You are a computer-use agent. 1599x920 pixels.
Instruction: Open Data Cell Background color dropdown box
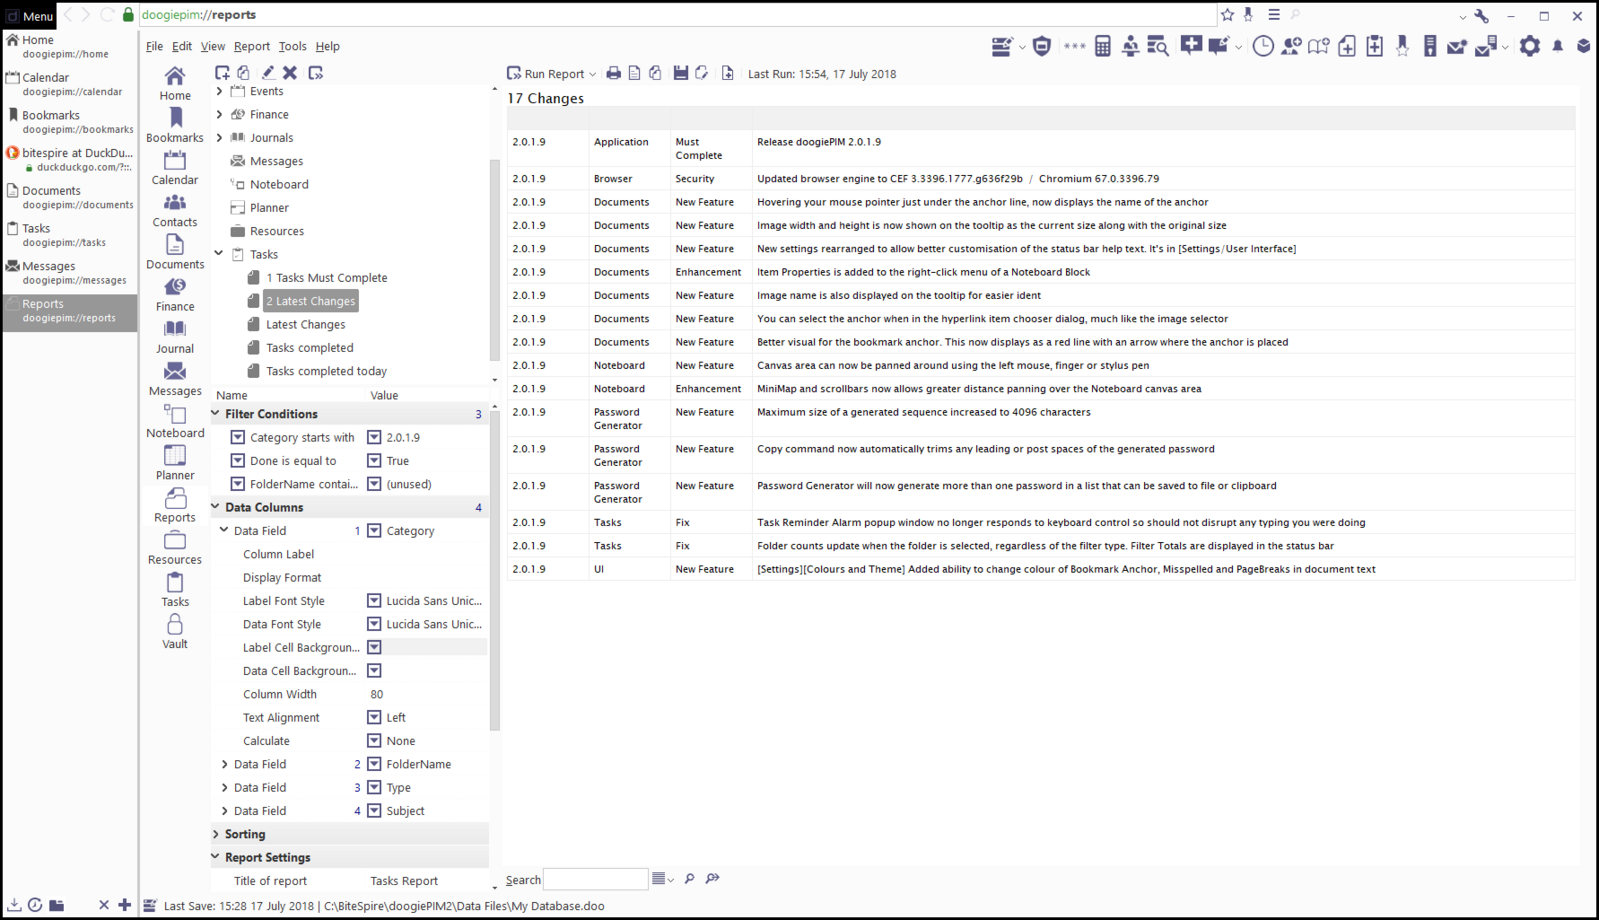374,671
